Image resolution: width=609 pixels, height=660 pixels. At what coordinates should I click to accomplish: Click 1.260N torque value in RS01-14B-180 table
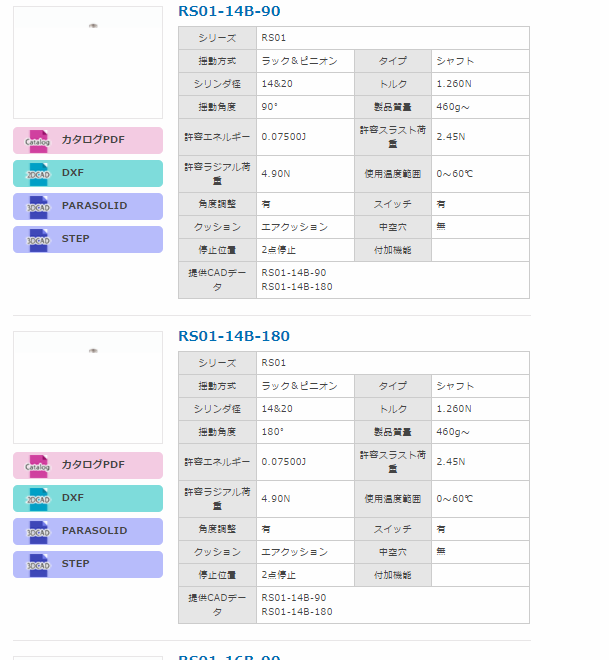[x=454, y=409]
